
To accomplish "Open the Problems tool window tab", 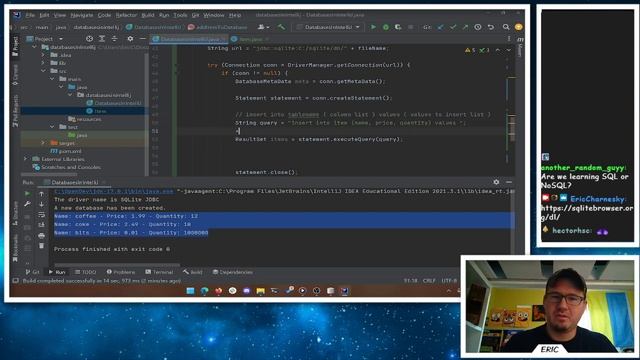I will [121, 272].
